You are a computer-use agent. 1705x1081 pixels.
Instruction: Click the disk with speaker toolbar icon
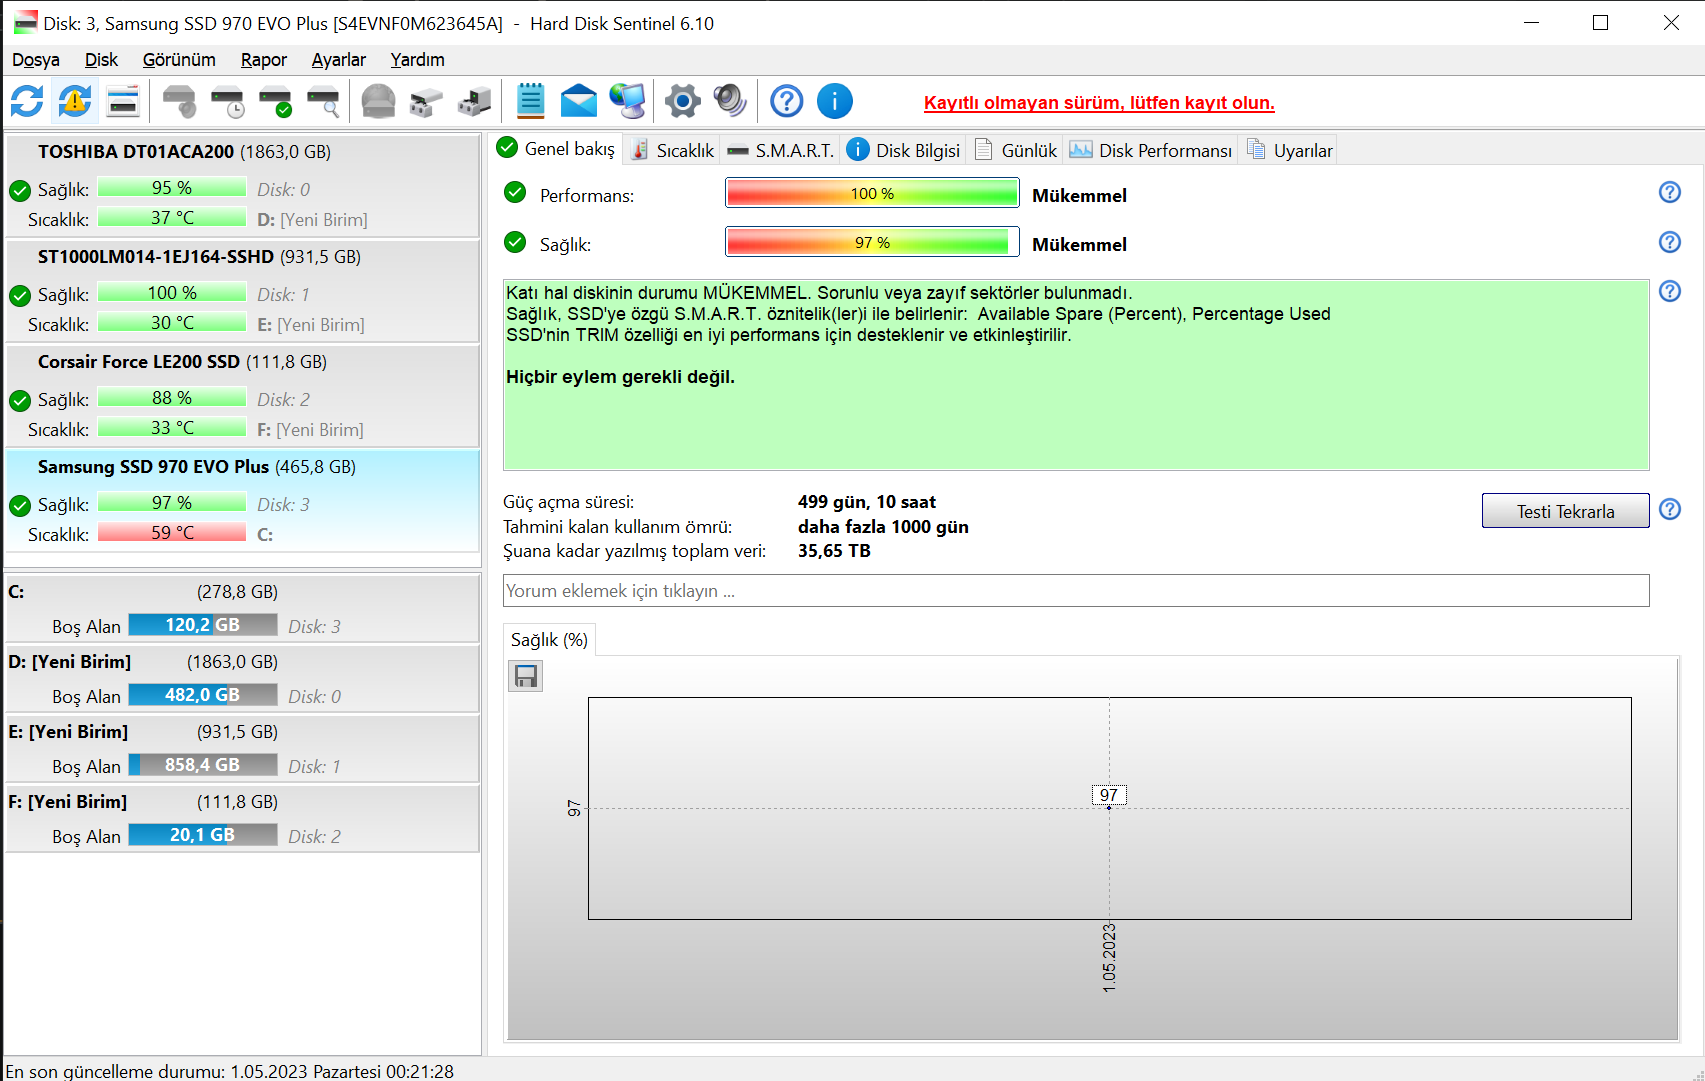[x=179, y=101]
